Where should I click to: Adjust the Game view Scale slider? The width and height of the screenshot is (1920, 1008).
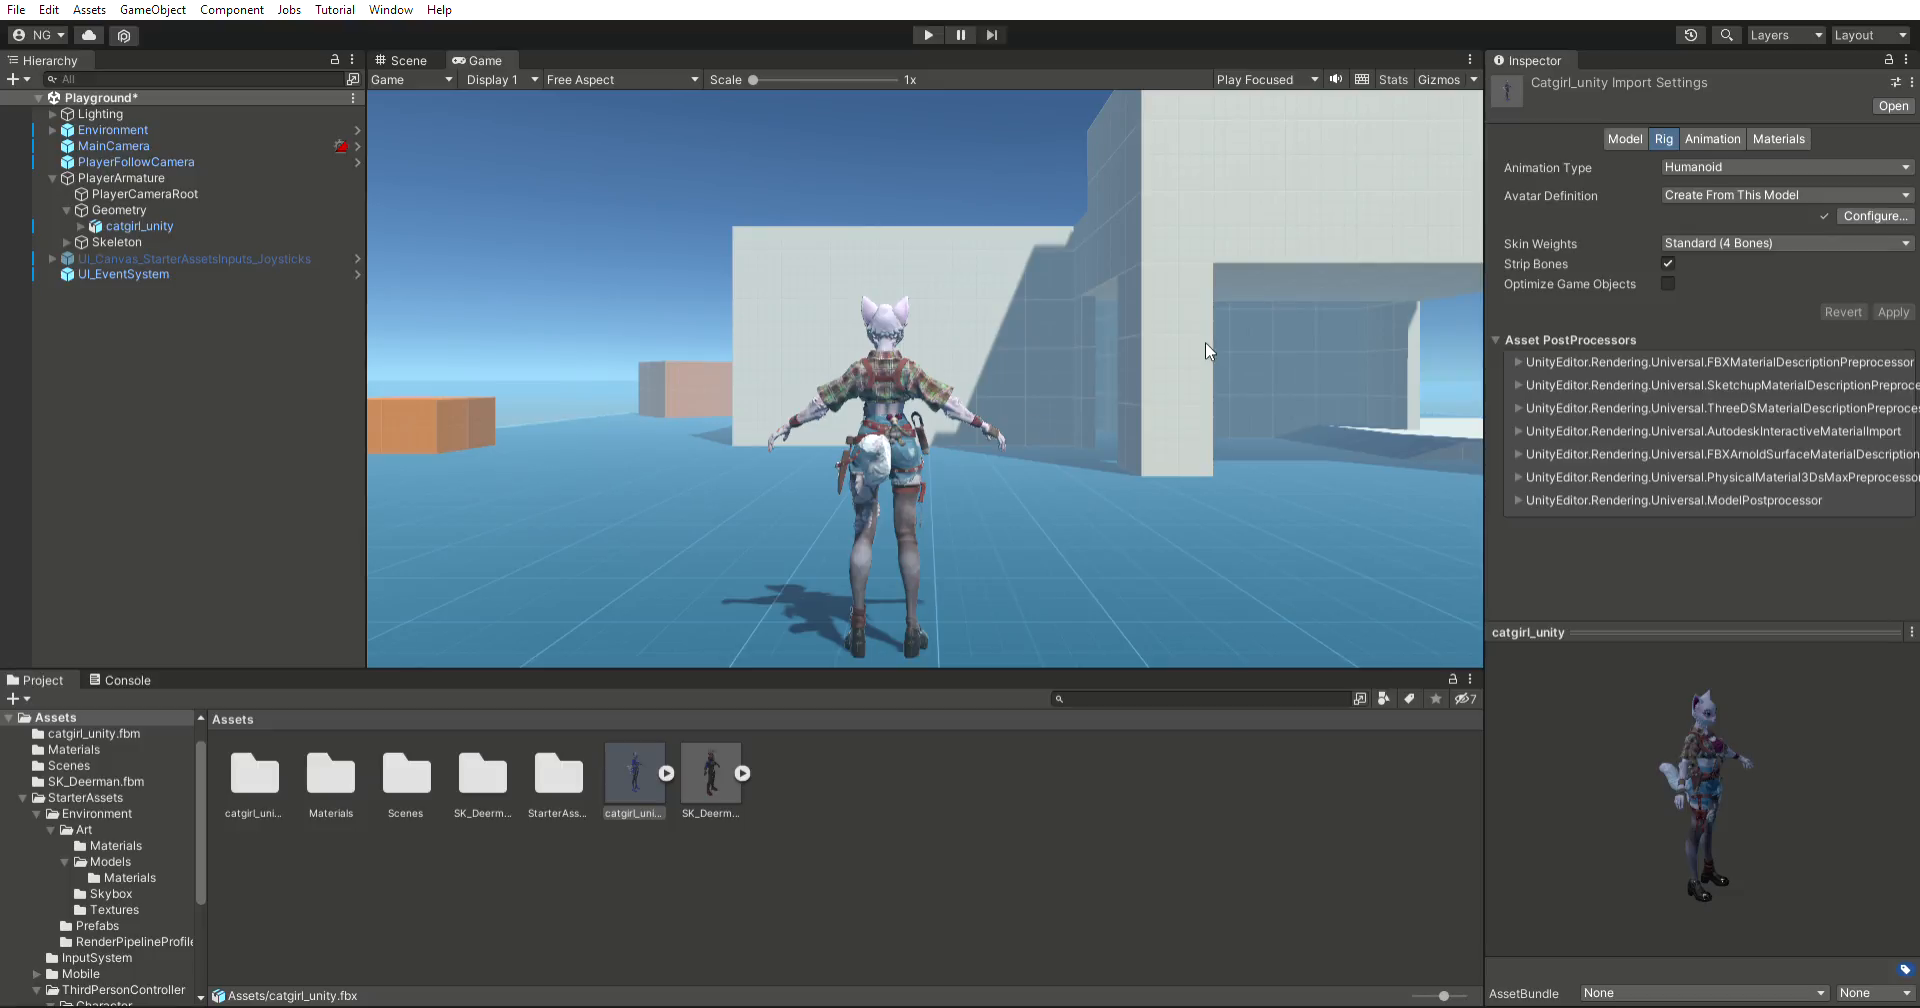click(824, 79)
